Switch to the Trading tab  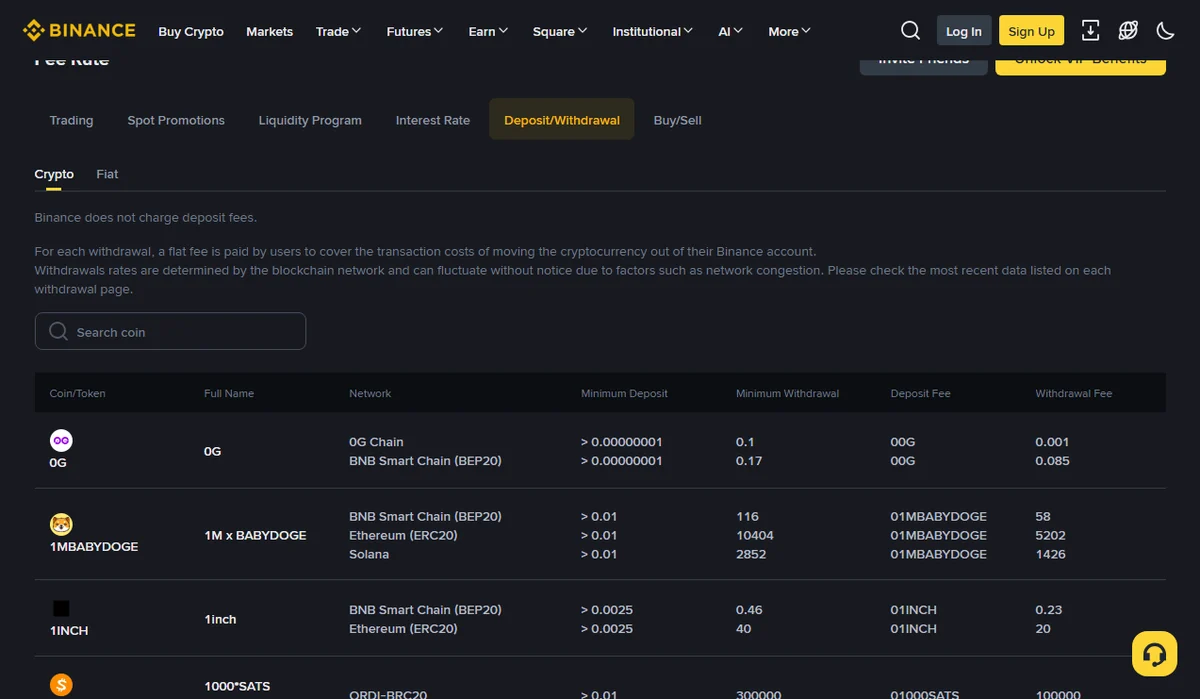[x=71, y=120]
